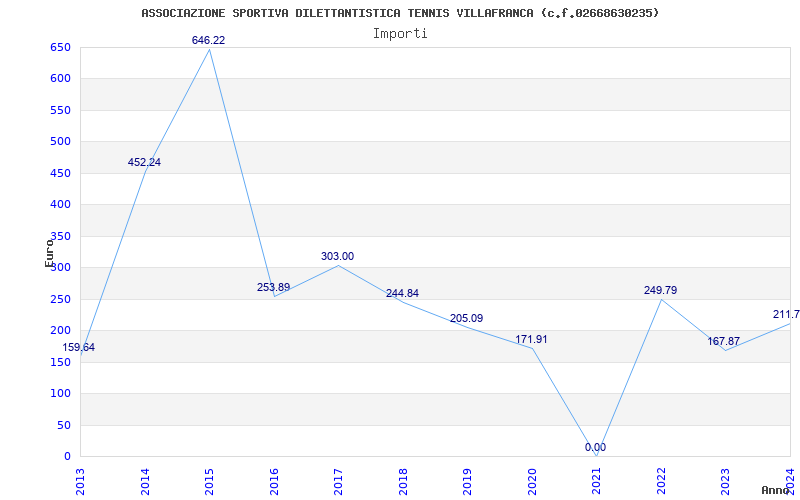Click the 646.22 peak value label
This screenshot has height=500, width=800.
208,40
